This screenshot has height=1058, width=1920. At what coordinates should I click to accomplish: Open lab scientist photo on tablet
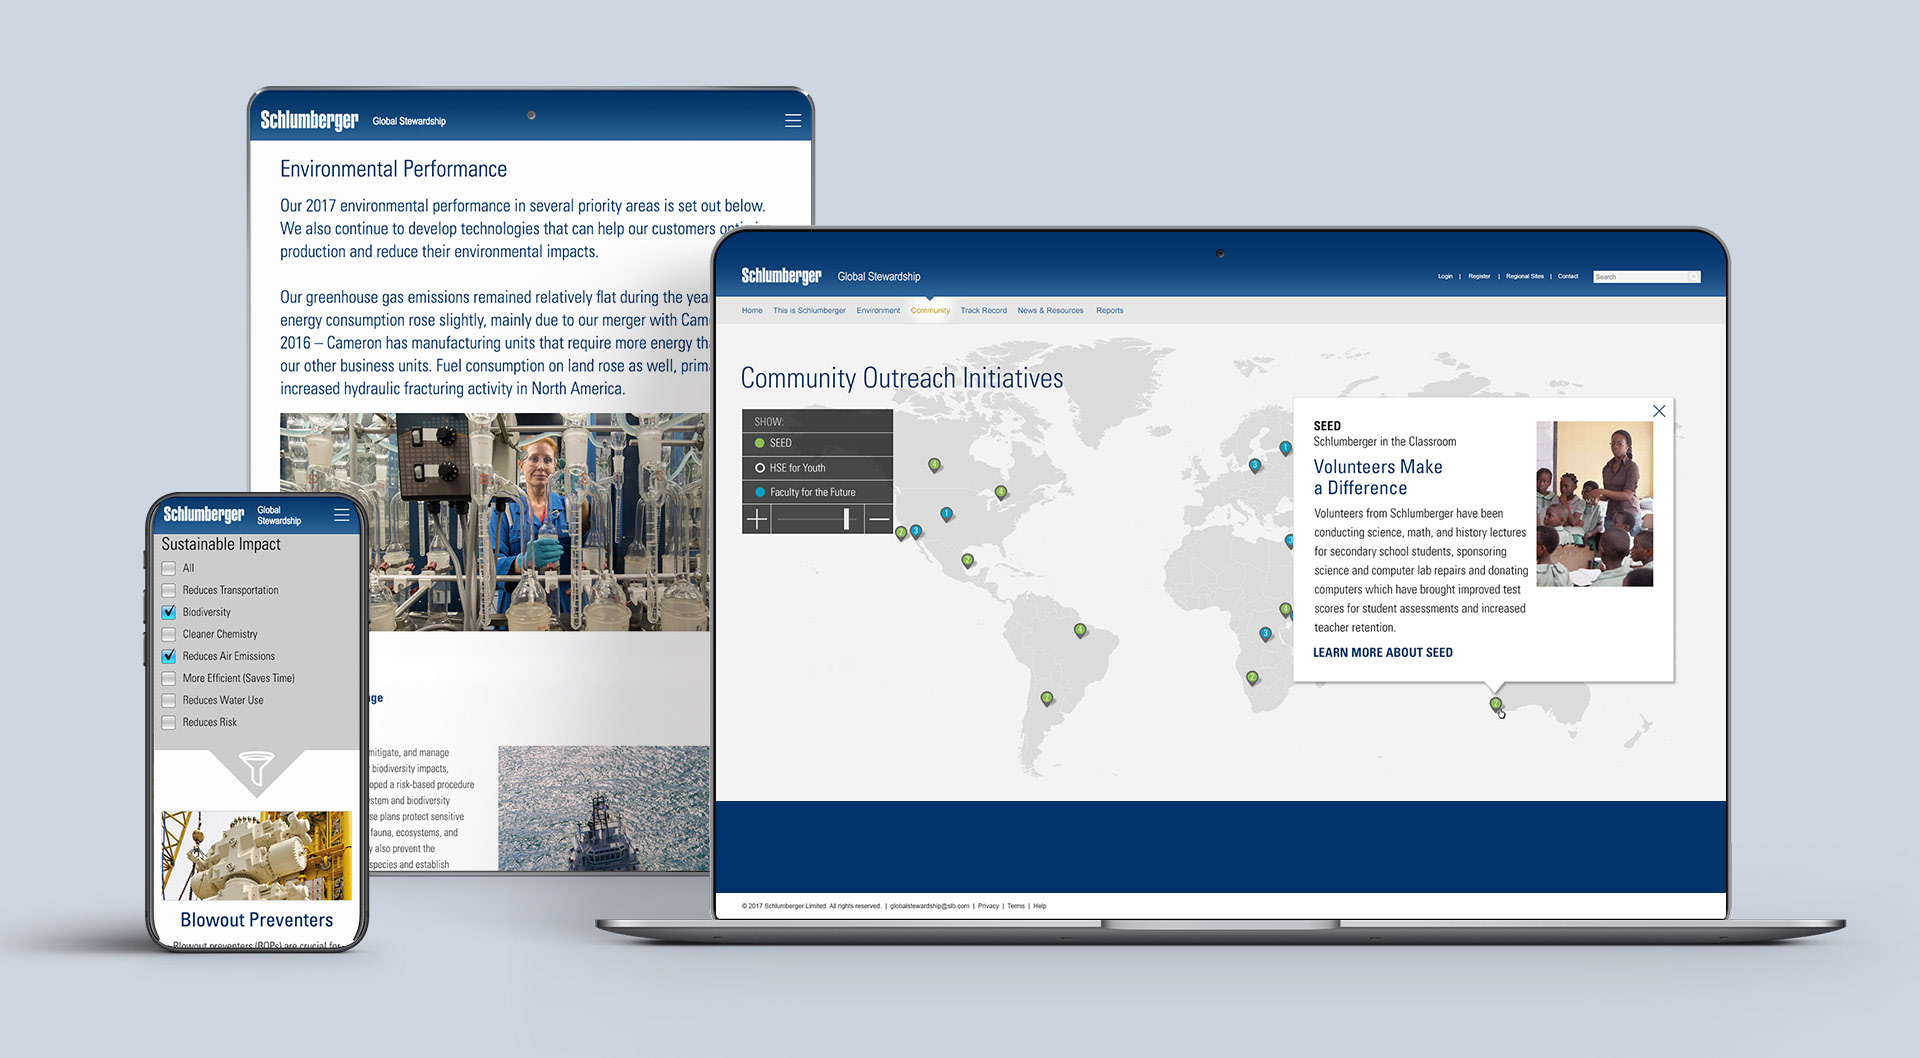[x=494, y=522]
